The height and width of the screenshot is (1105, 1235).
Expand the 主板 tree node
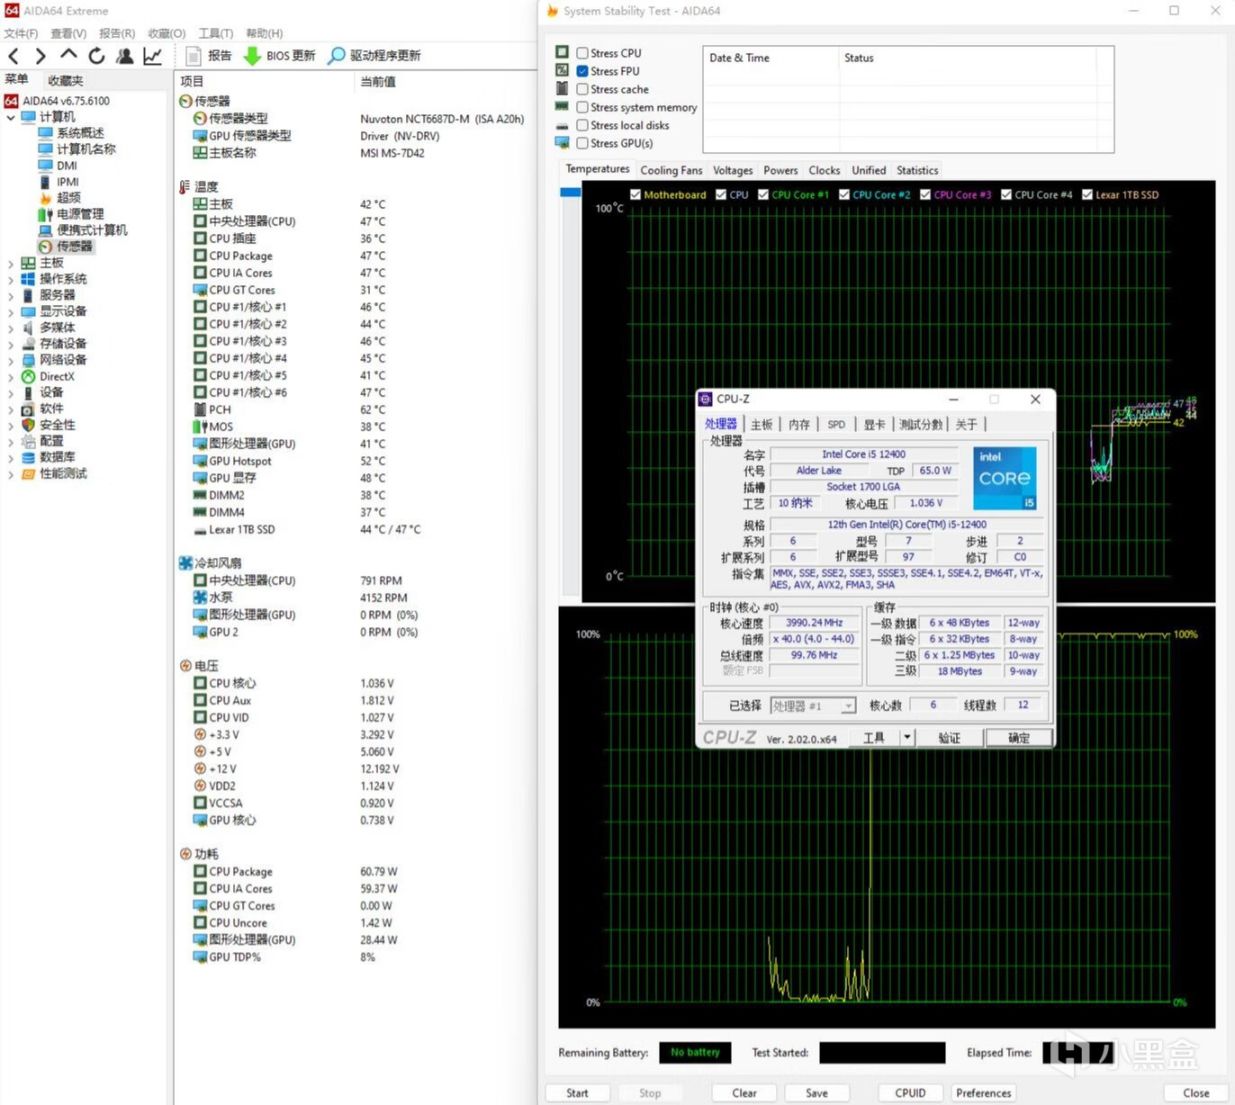click(x=11, y=263)
